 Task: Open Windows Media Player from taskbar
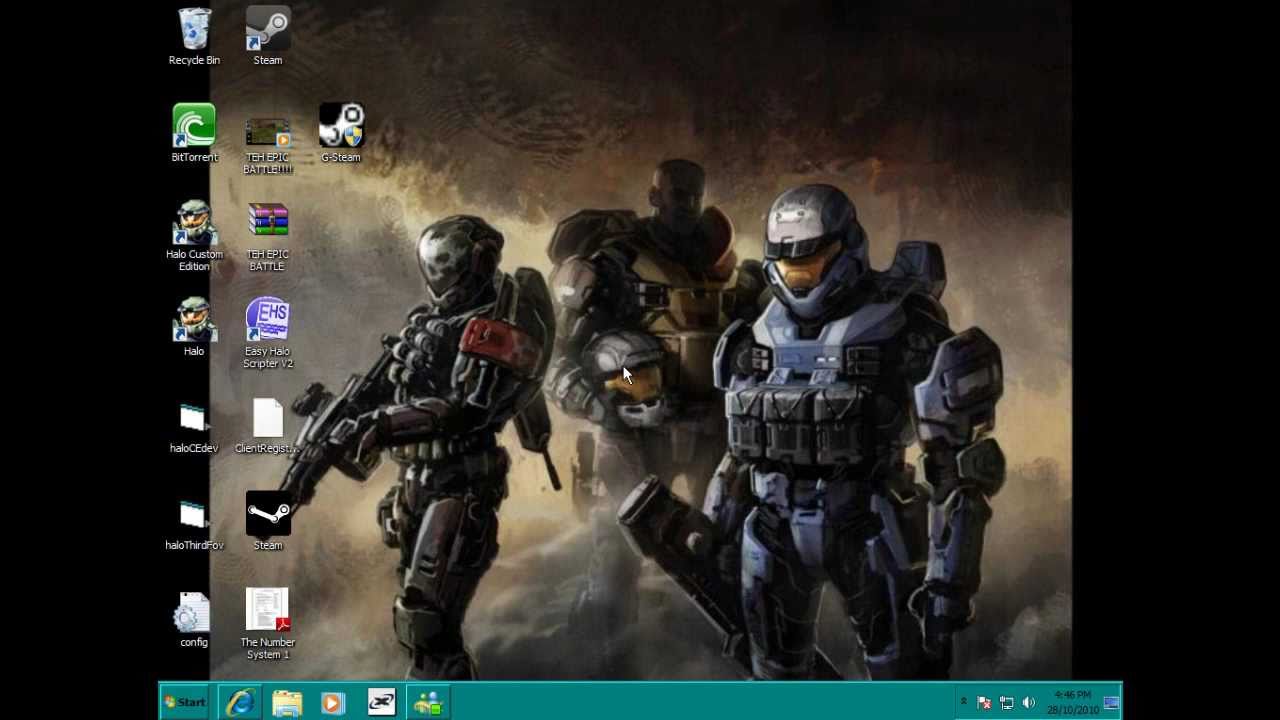333,702
